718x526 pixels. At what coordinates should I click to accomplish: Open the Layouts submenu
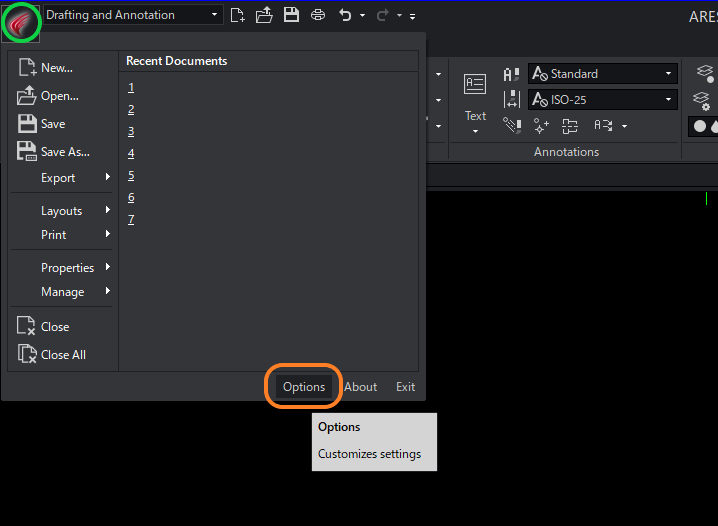62,211
